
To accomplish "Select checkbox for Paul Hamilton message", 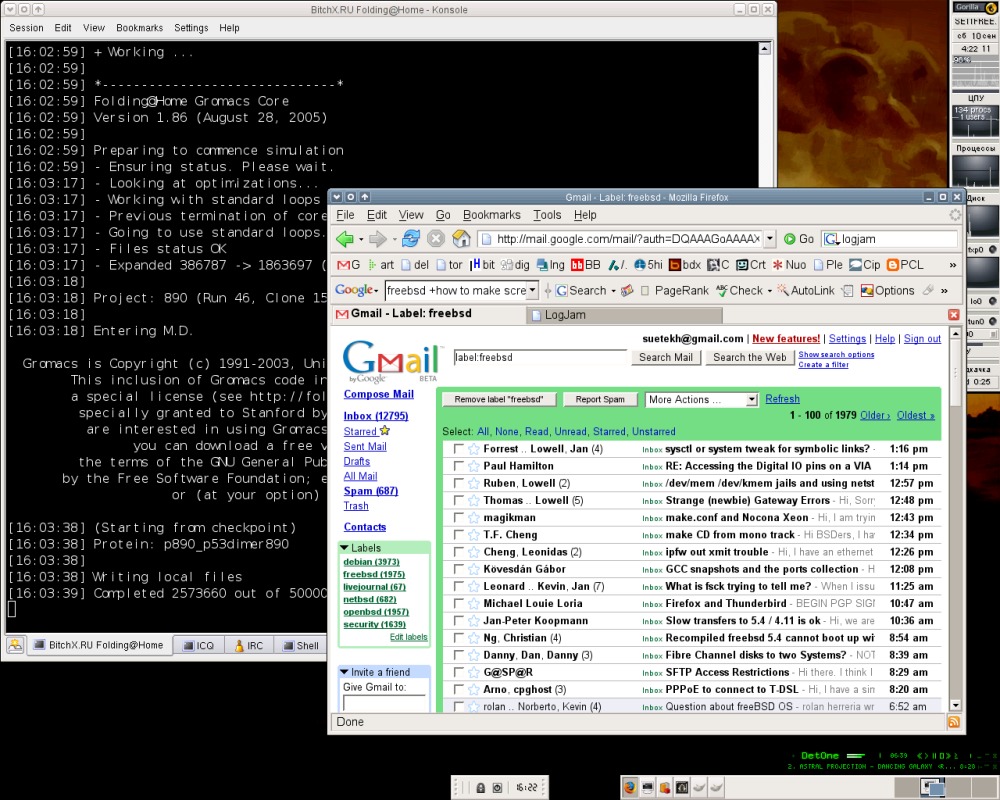I will tap(458, 466).
